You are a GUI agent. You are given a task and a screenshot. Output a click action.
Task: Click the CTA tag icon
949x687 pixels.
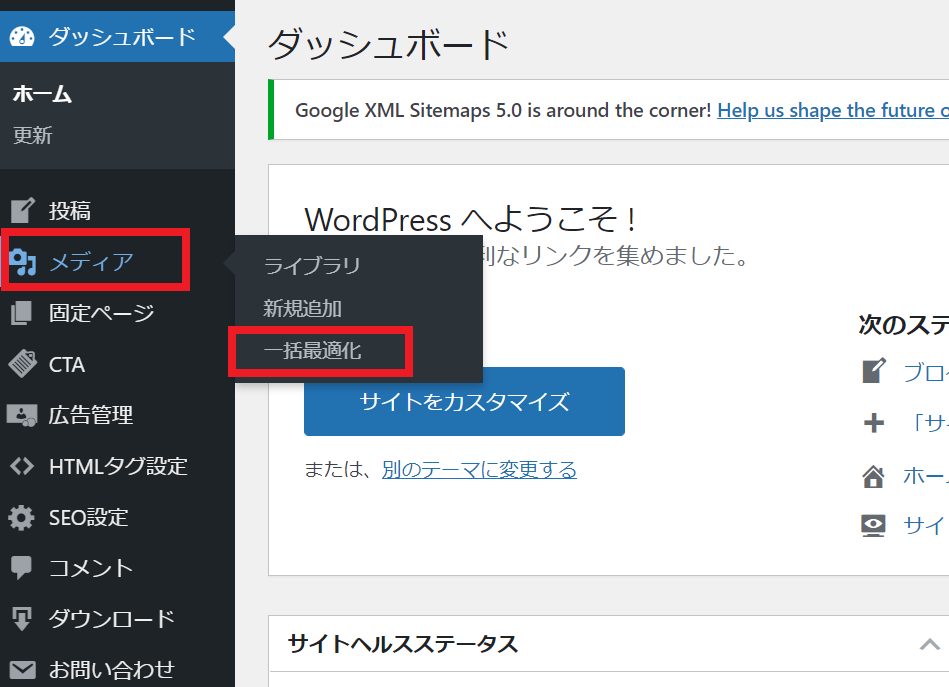(22, 364)
